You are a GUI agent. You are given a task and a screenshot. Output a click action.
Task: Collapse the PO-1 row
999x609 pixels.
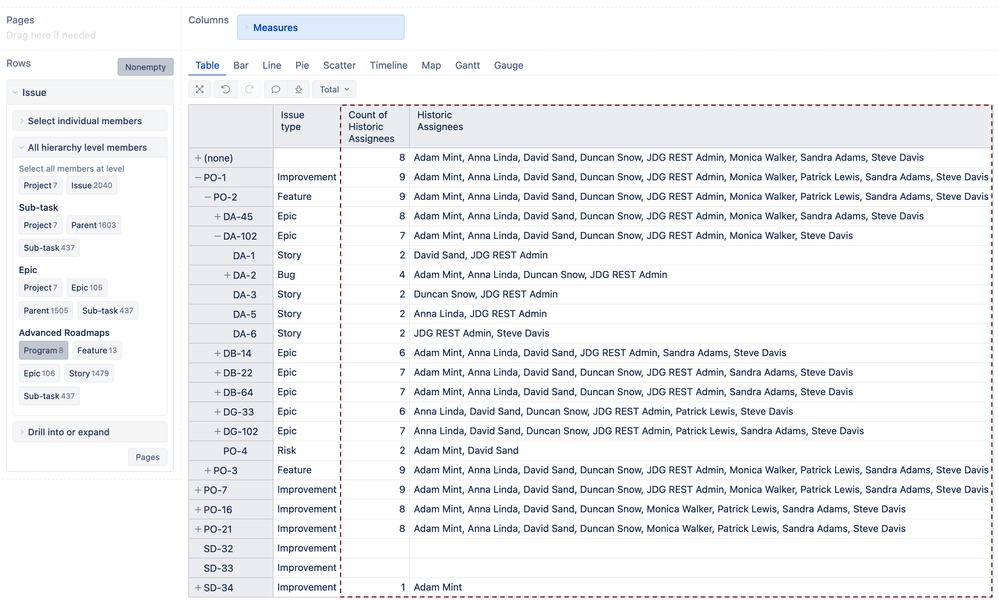coord(198,178)
